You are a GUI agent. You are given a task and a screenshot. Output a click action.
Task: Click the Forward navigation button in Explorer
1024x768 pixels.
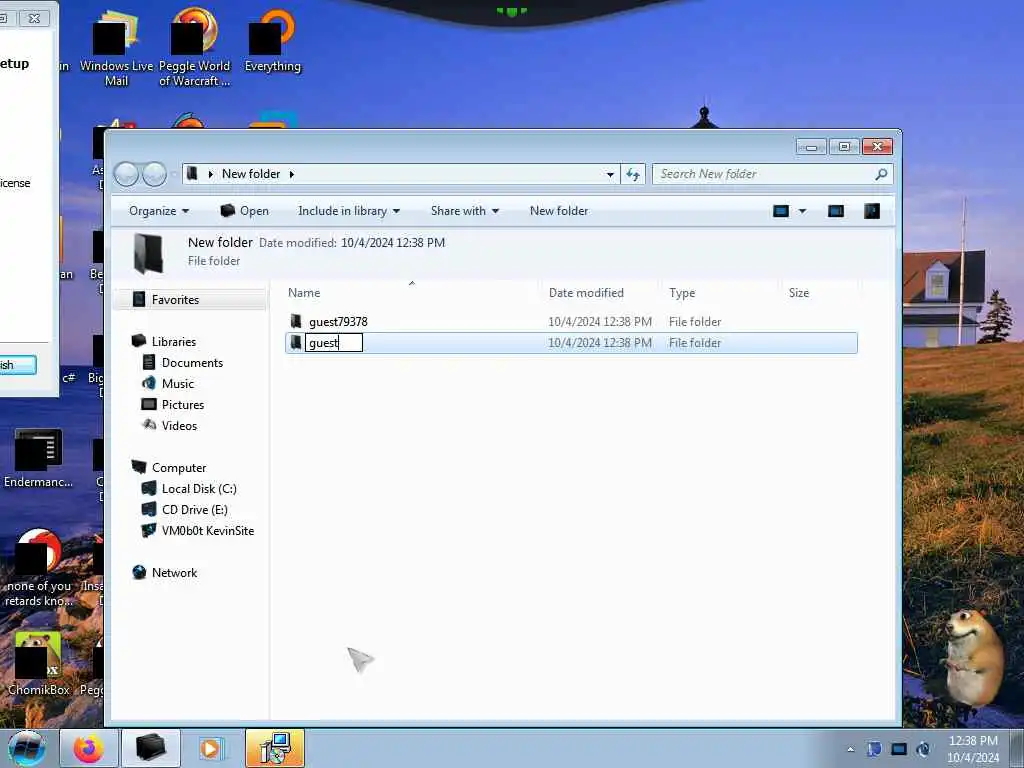tap(154, 174)
